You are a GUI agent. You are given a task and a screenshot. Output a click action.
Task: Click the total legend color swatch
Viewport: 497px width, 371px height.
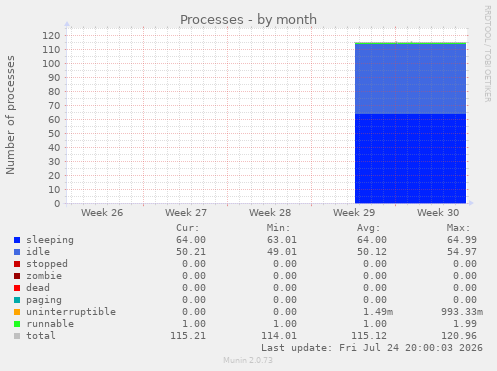pos(17,336)
